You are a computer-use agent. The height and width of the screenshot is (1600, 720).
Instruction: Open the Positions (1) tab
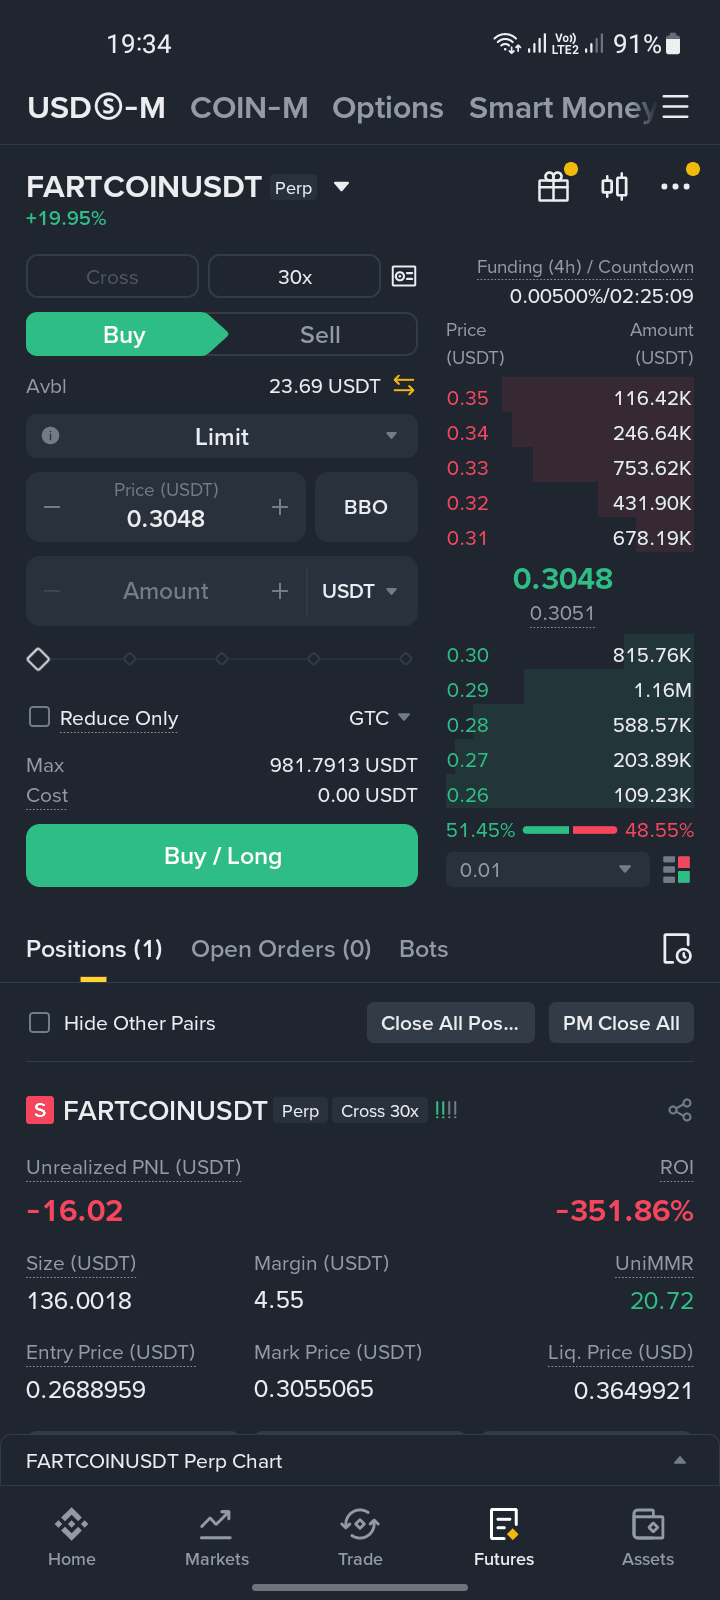coord(94,949)
